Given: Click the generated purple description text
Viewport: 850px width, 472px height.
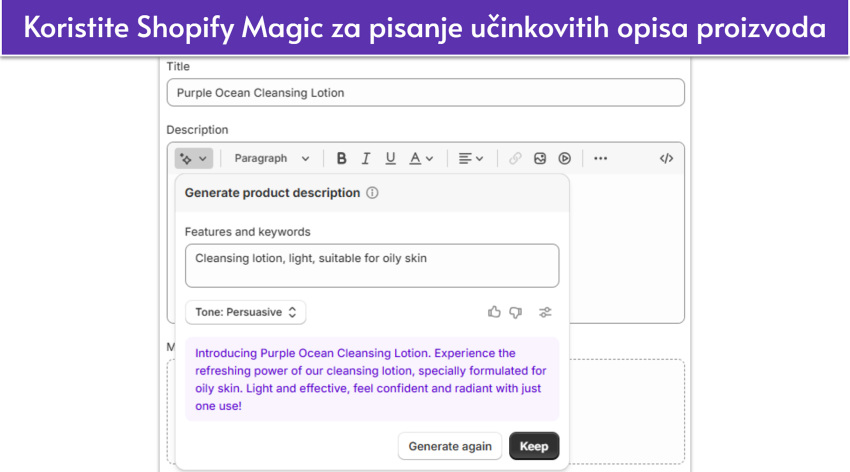Looking at the screenshot, I should click(371, 379).
